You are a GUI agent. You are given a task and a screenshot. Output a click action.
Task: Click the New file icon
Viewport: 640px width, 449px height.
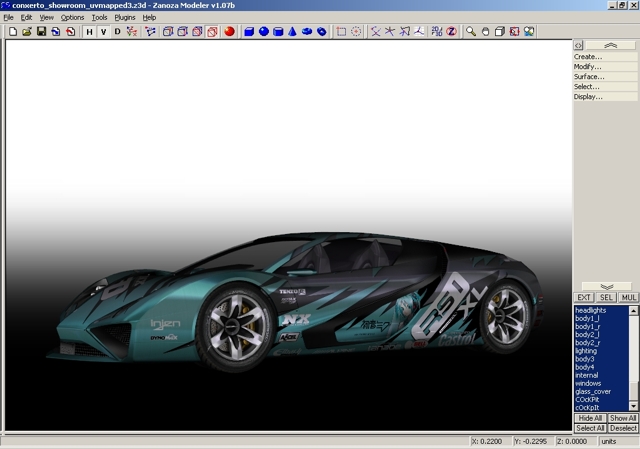[12, 32]
